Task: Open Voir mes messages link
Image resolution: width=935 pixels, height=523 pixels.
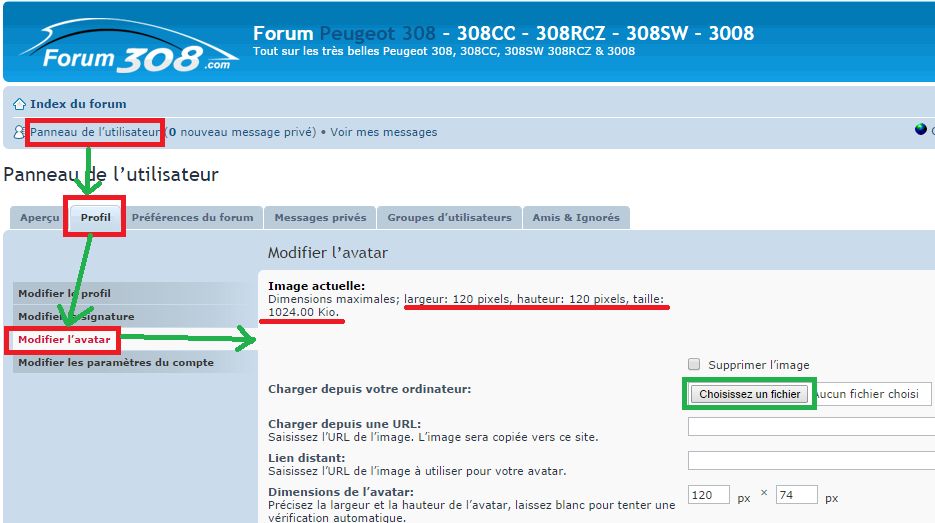Action: coord(384,132)
